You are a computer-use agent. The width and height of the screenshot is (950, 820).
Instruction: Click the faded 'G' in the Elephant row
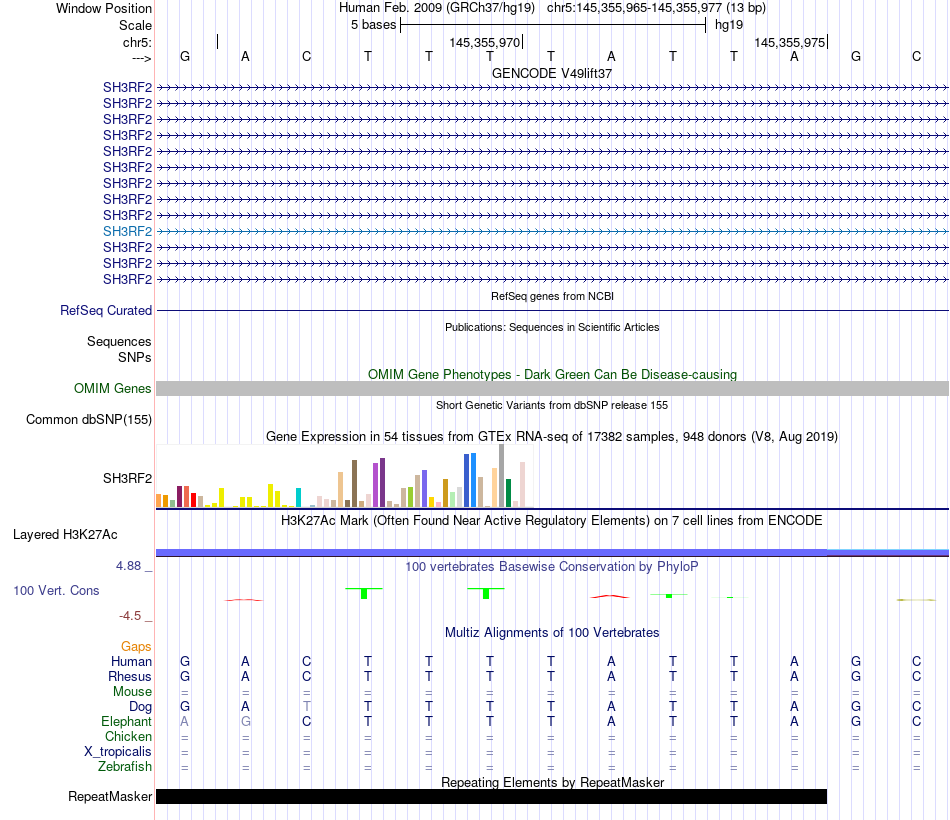pos(245,721)
